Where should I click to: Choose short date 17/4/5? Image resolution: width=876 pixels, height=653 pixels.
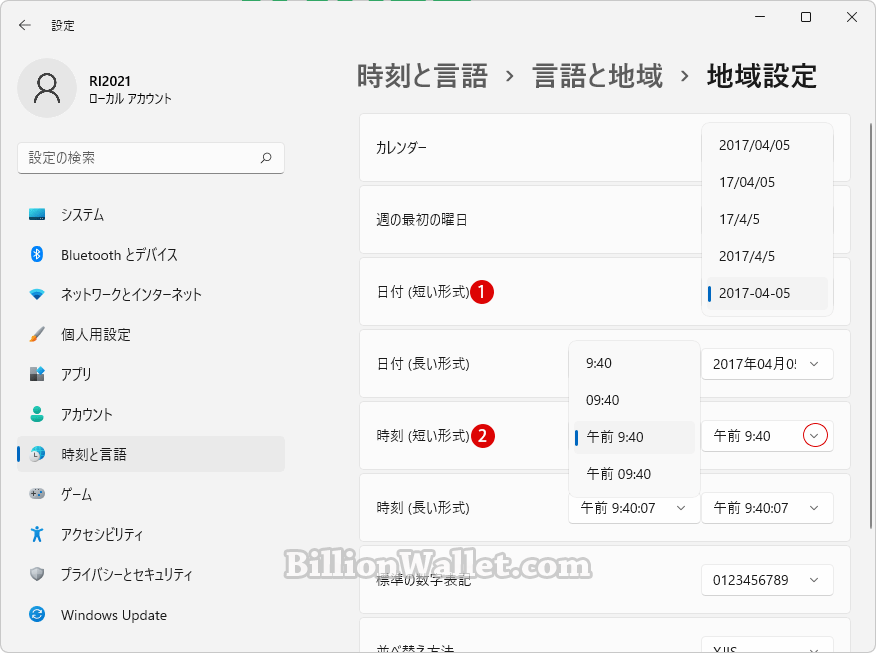(767, 219)
